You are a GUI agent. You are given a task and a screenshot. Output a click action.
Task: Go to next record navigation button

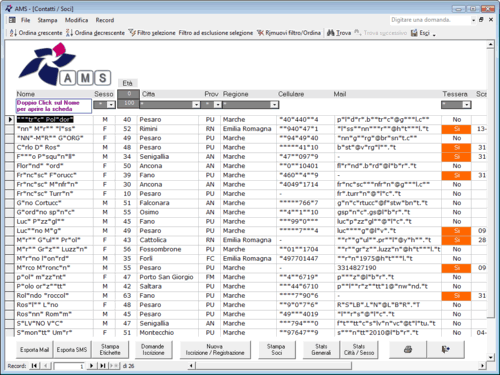(91, 366)
